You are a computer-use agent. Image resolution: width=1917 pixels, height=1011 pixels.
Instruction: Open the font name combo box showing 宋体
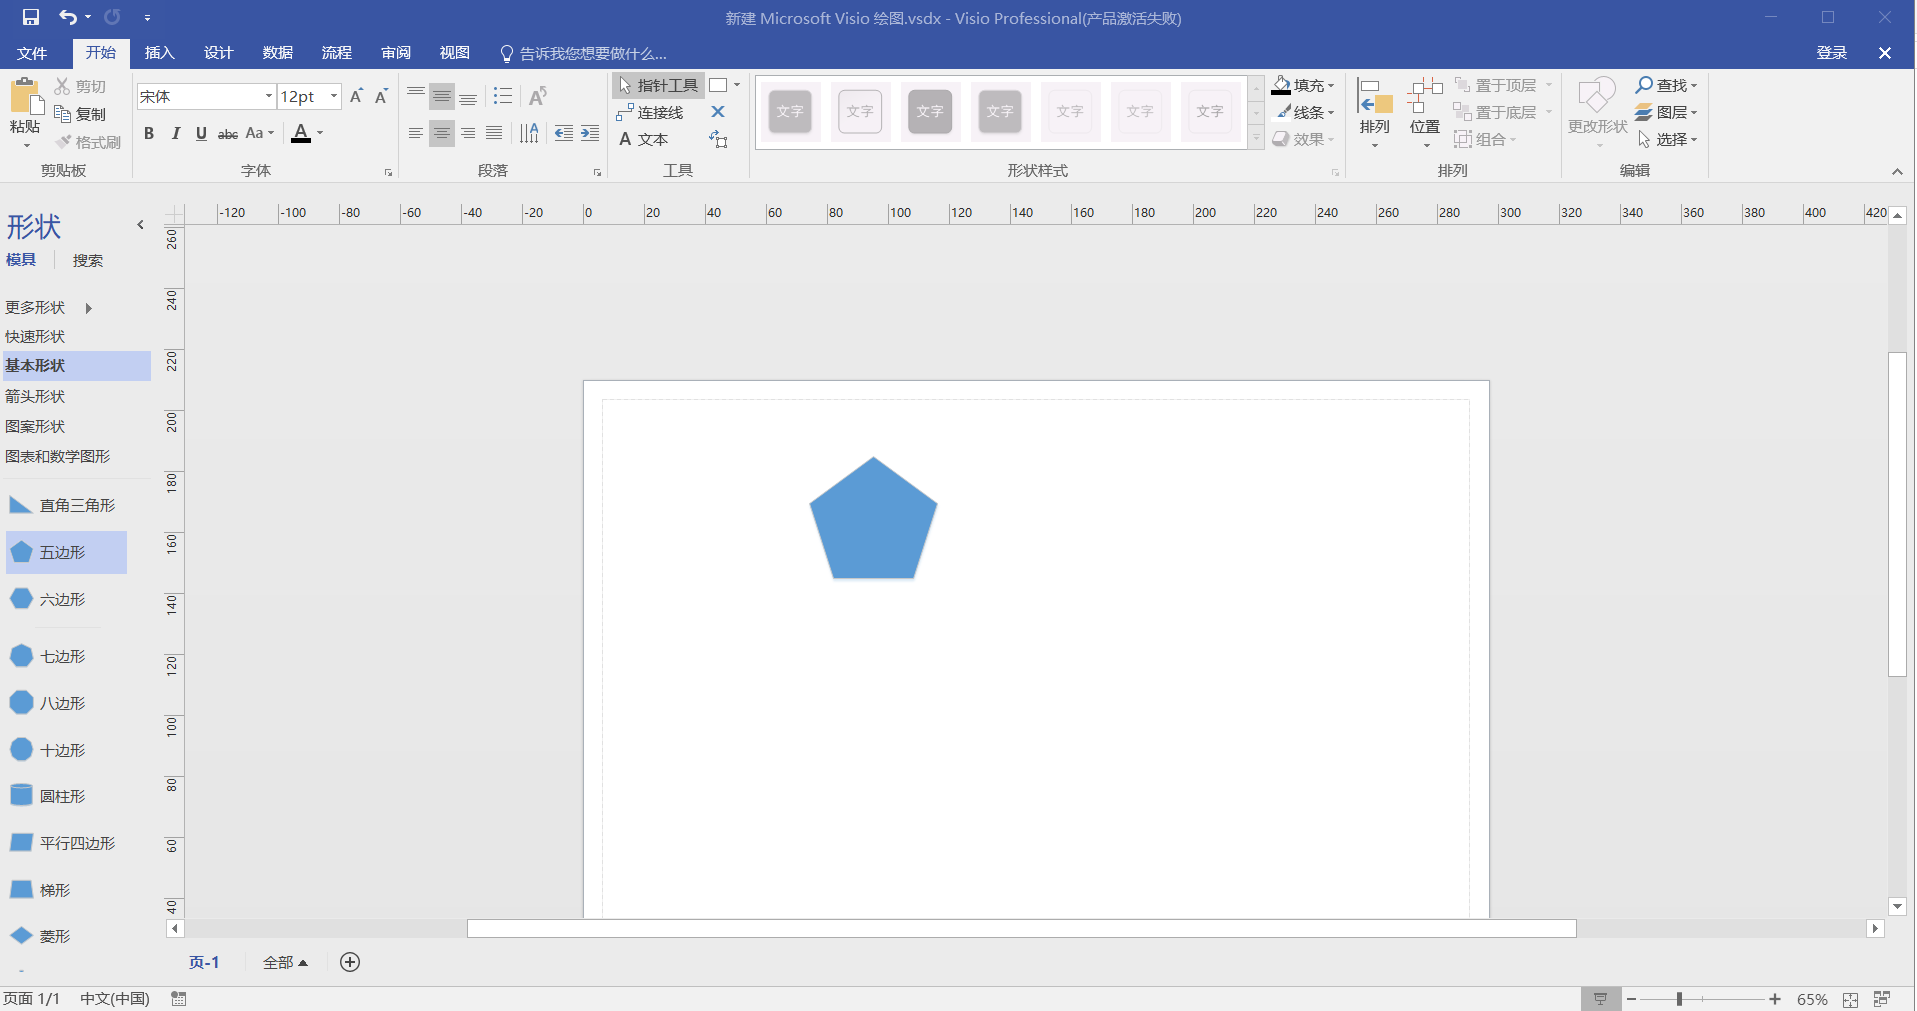click(x=206, y=96)
